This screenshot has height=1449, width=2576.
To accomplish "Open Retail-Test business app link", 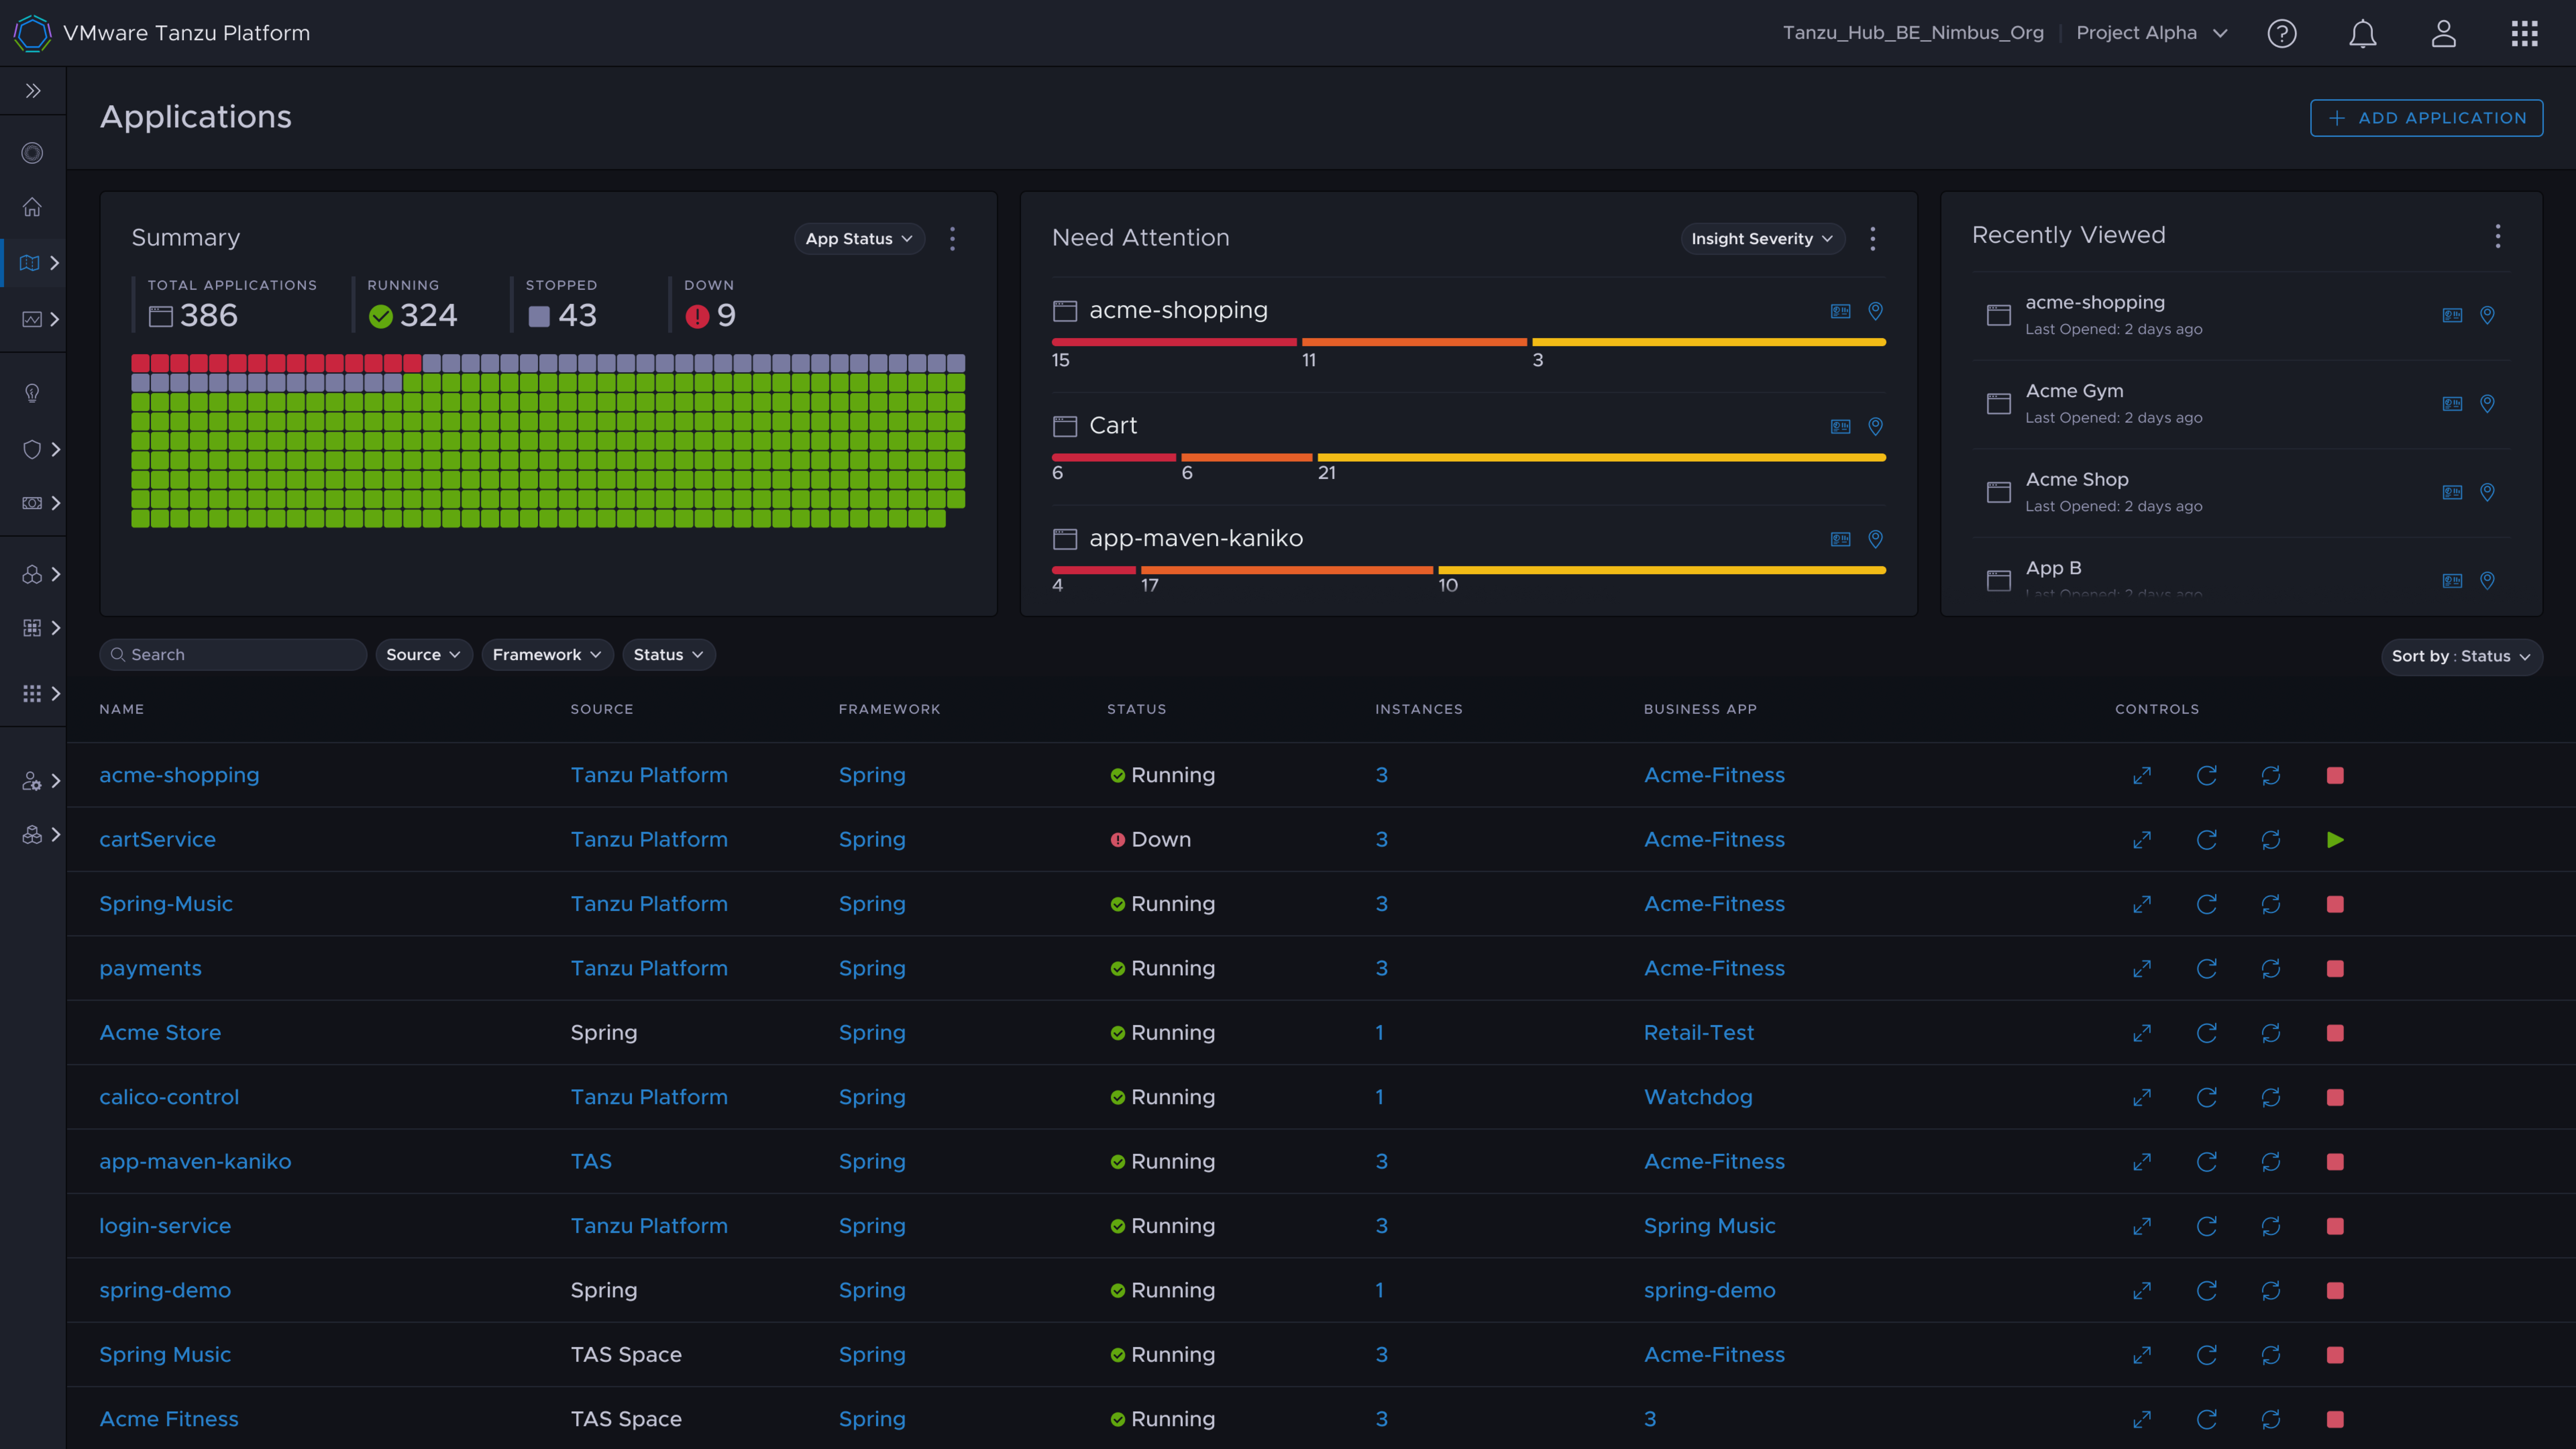I will coord(1699,1033).
